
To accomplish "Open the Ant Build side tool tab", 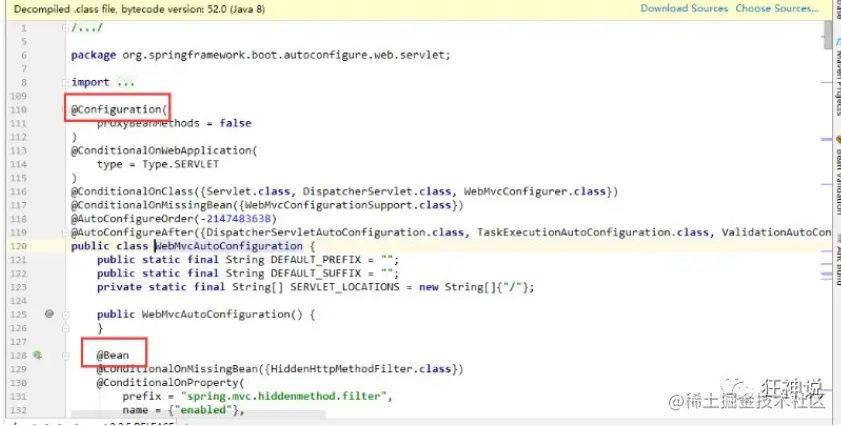I will (x=837, y=259).
